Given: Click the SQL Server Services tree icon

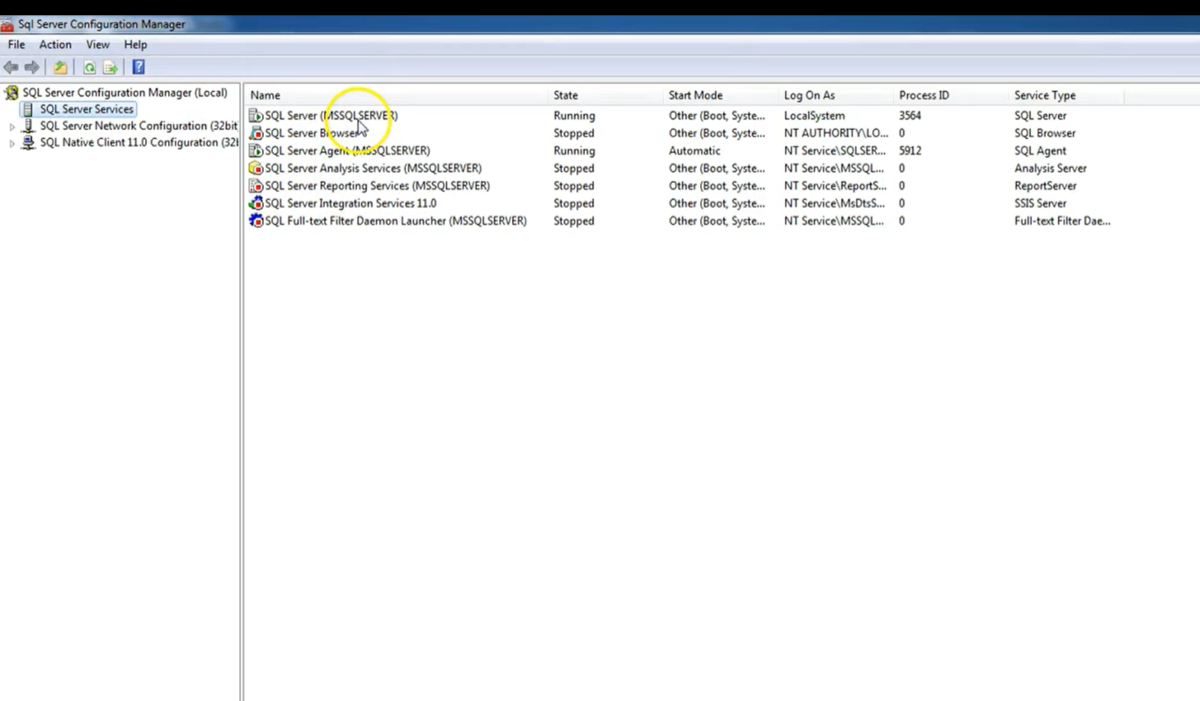Looking at the screenshot, I should coord(28,109).
